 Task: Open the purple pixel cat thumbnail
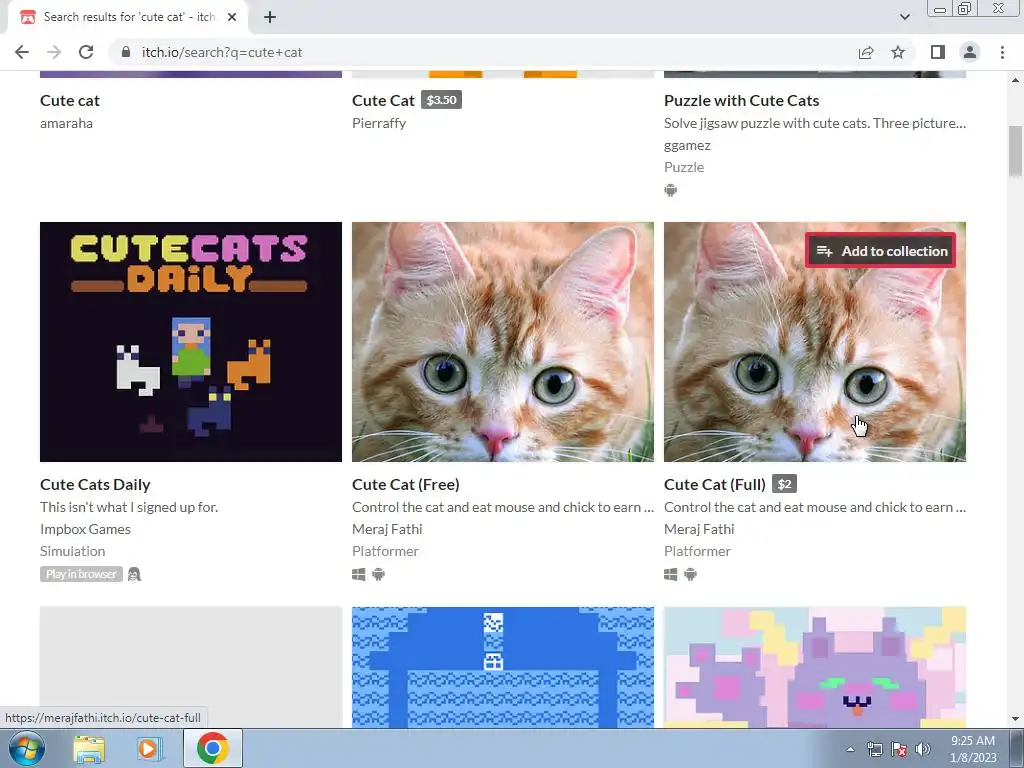pyautogui.click(x=815, y=667)
